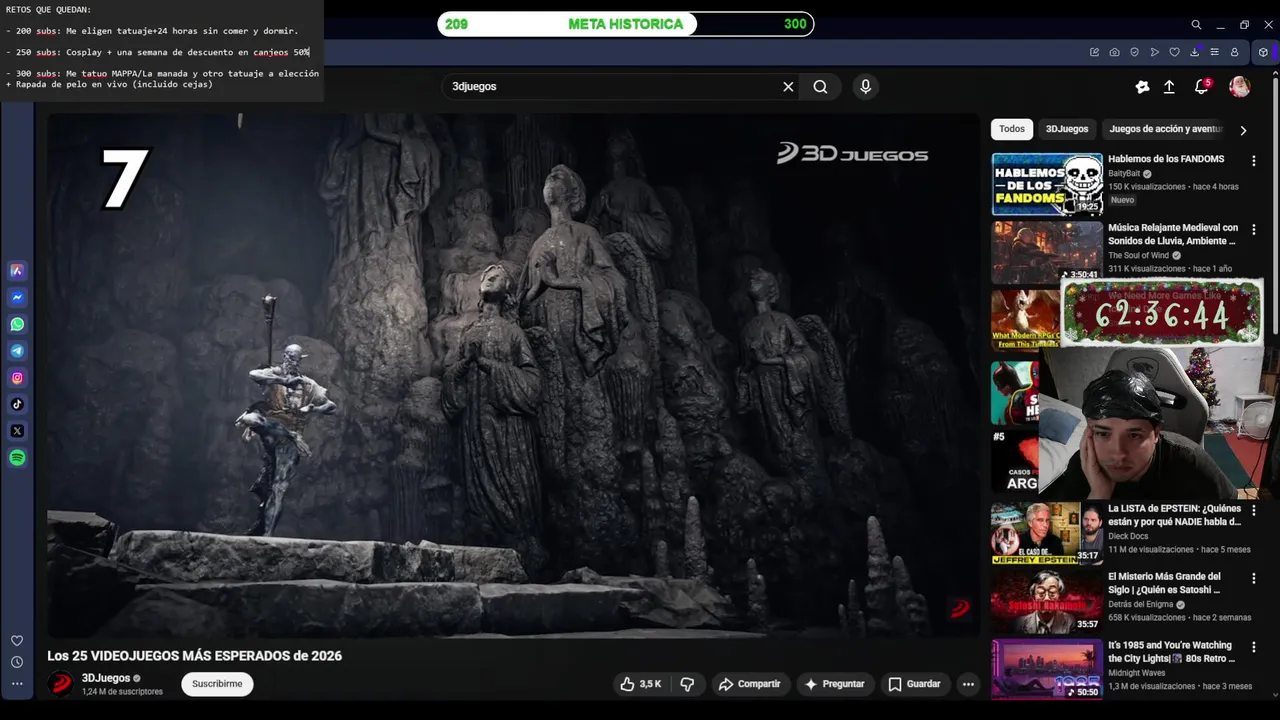Image resolution: width=1280 pixels, height=720 pixels.
Task: Open Spotify in the Opera sidebar
Action: click(x=17, y=458)
